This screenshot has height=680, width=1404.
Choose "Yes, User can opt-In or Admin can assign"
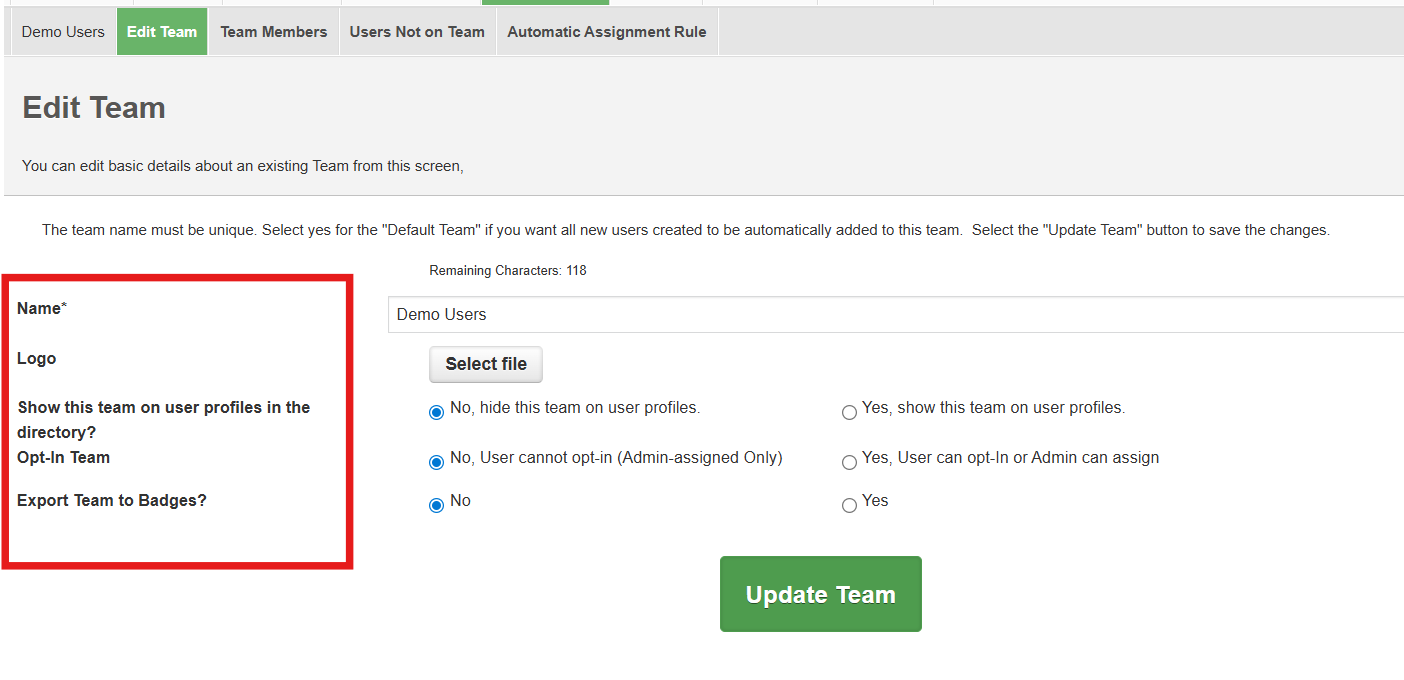(x=849, y=462)
